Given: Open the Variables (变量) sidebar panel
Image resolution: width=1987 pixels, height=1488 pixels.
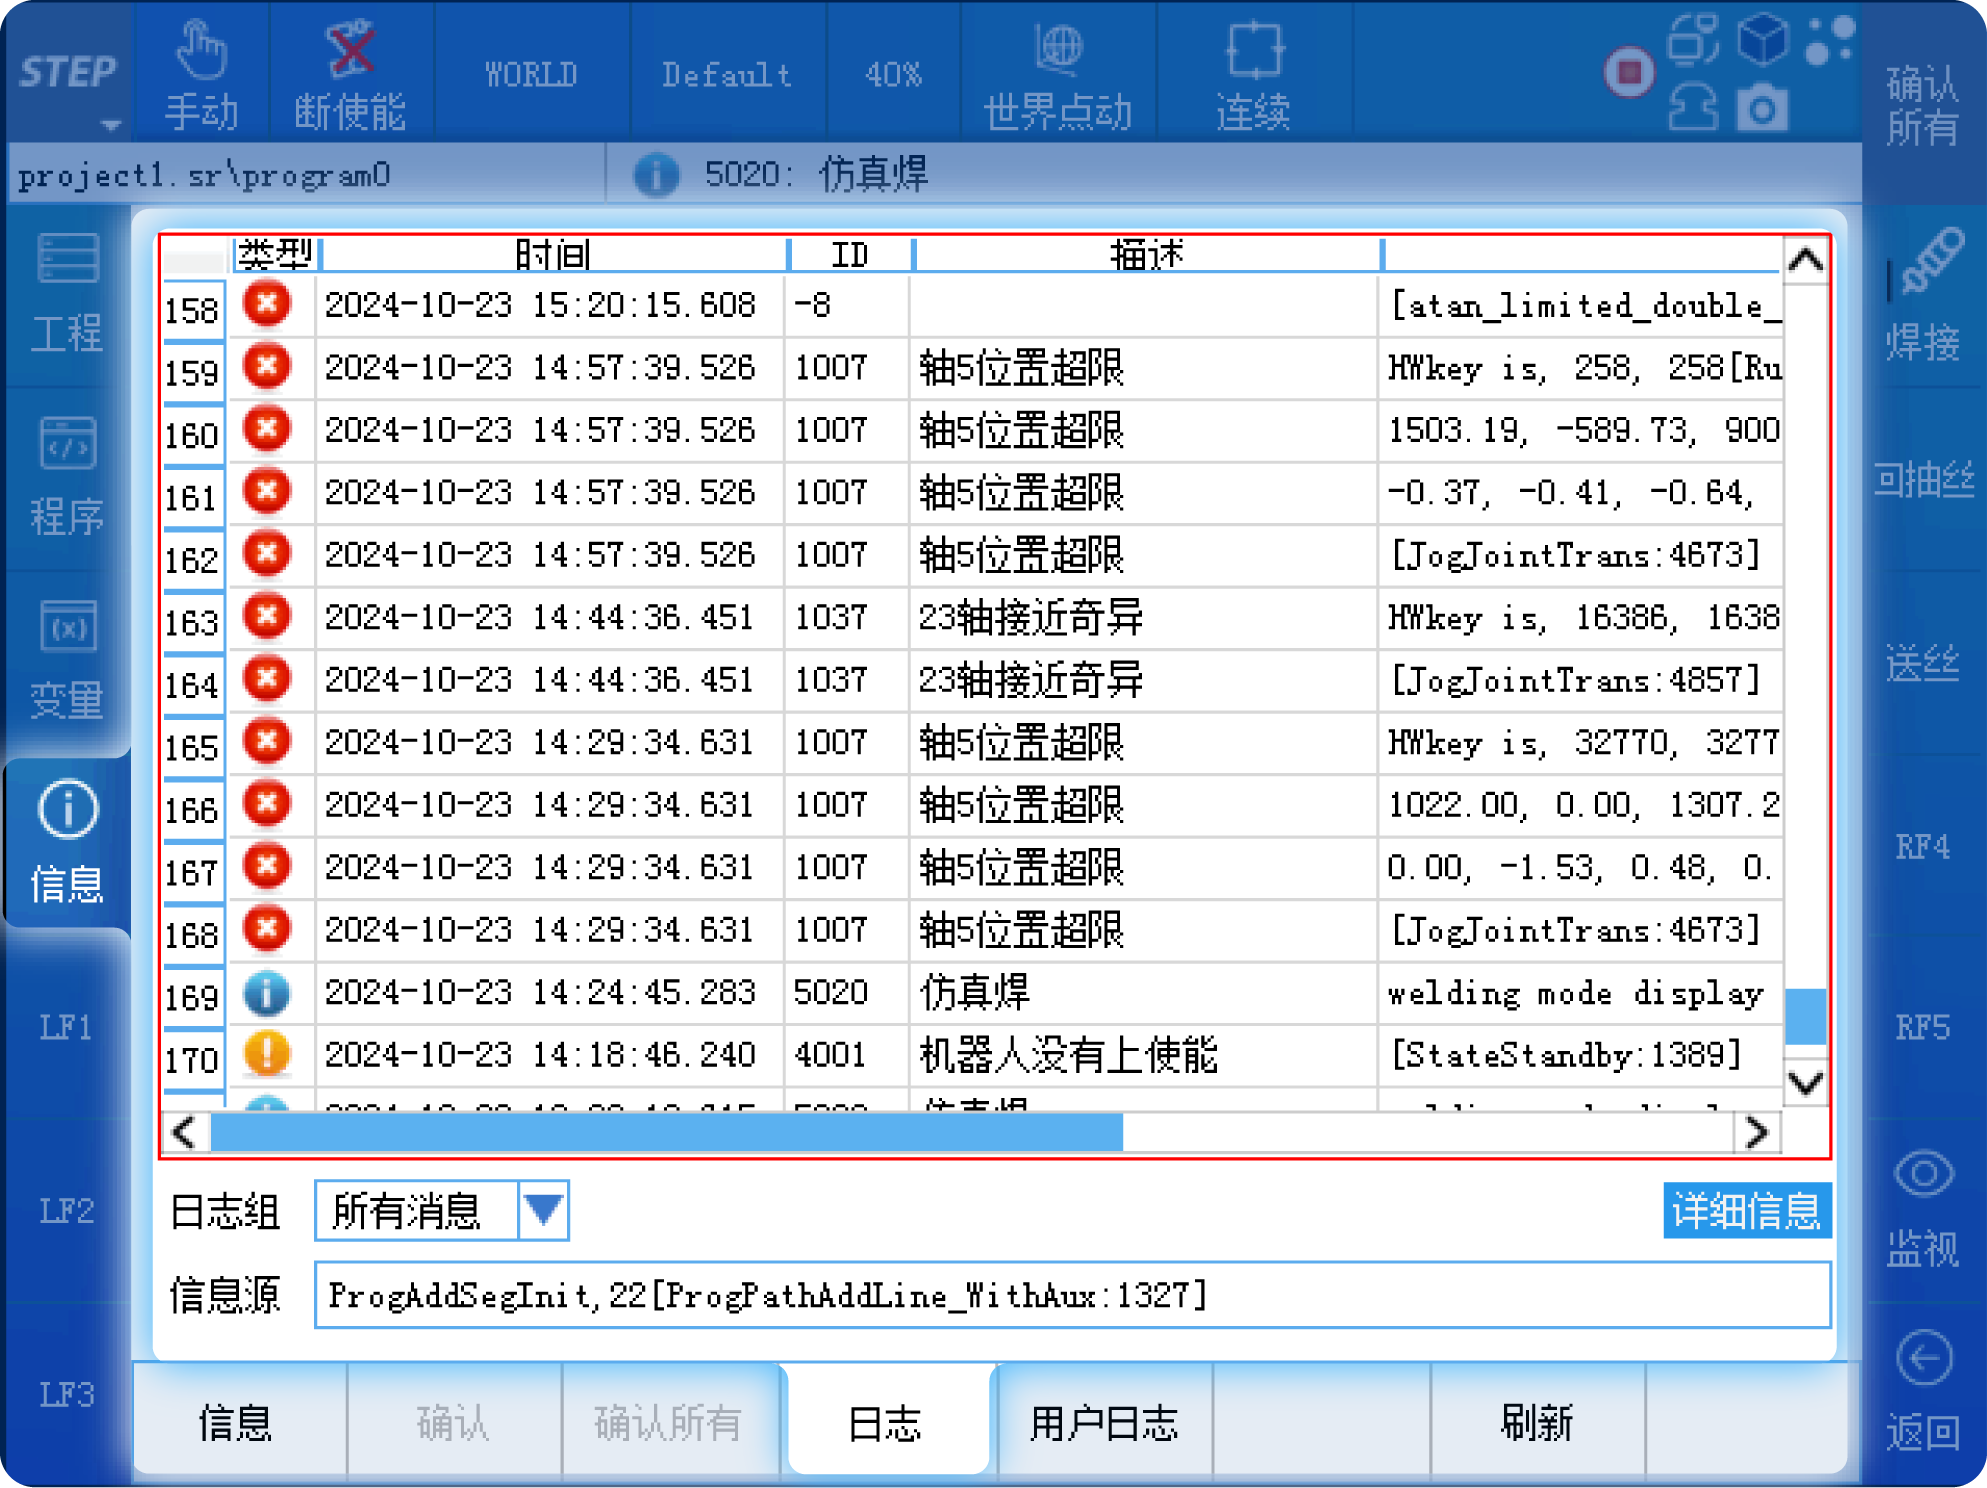Looking at the screenshot, I should [67, 660].
